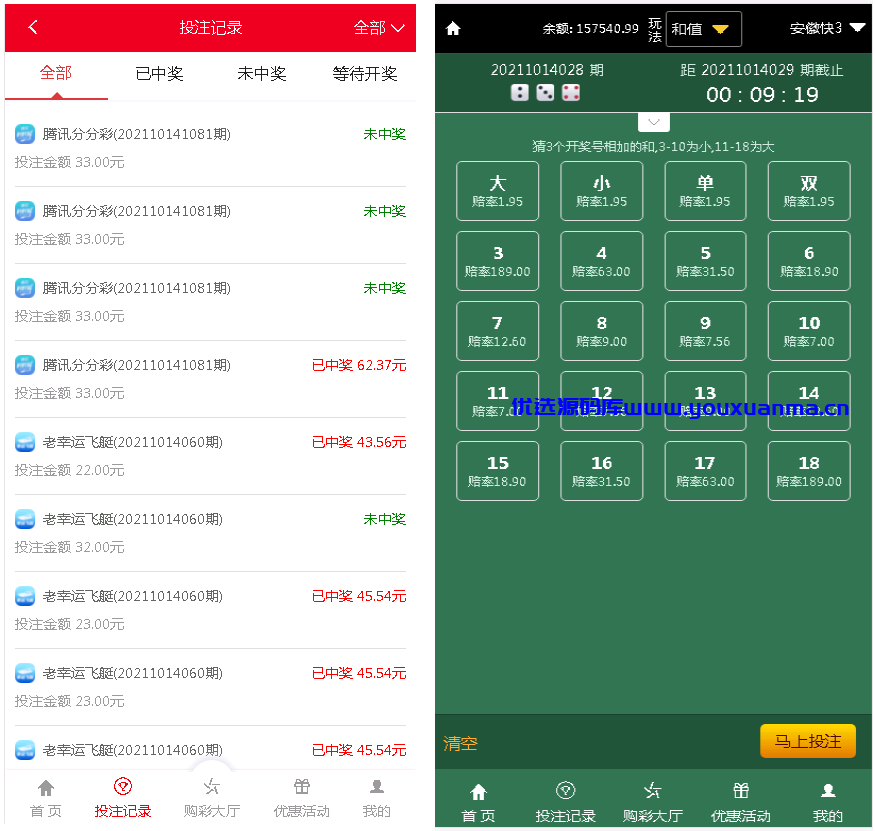This screenshot has height=831, width=875.
Task: Choose sum 14 bet tile
Action: point(809,401)
